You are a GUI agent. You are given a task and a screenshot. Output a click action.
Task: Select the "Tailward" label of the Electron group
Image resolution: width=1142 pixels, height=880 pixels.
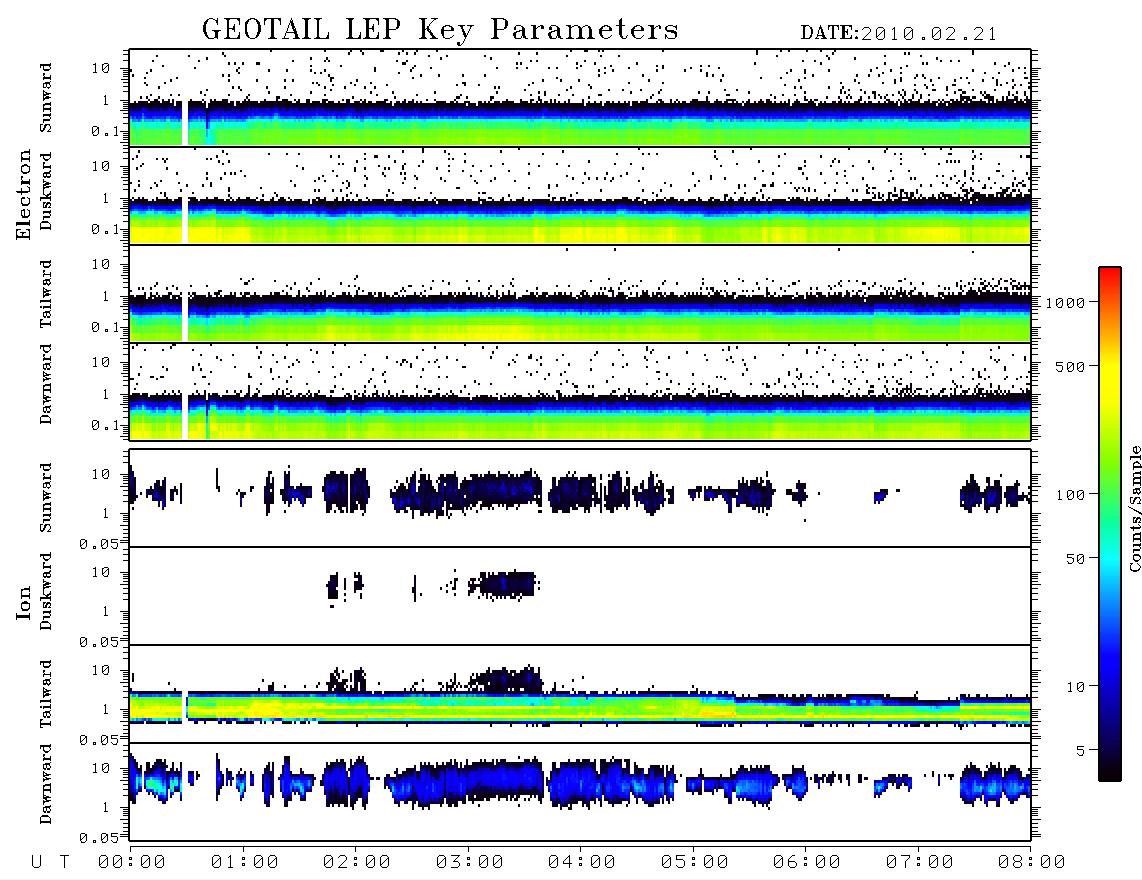(46, 294)
